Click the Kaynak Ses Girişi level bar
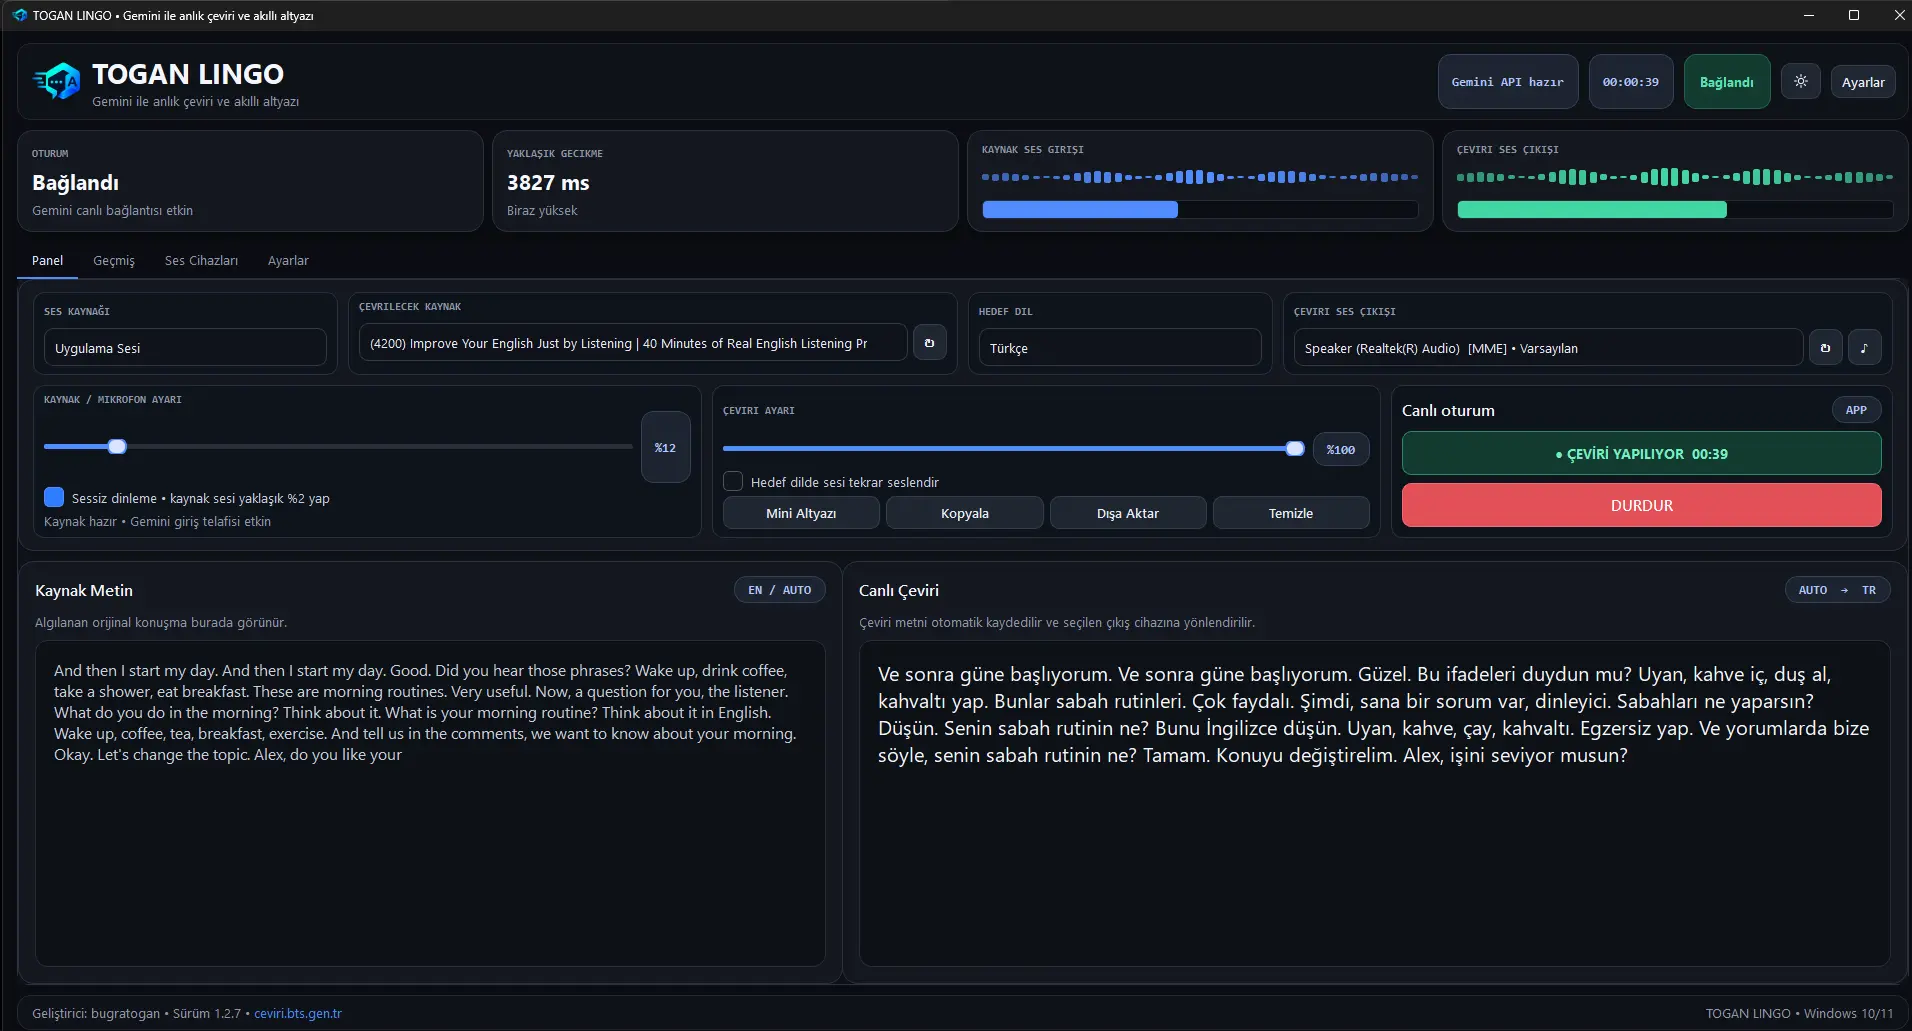Viewport: 1912px width, 1031px height. [1200, 209]
